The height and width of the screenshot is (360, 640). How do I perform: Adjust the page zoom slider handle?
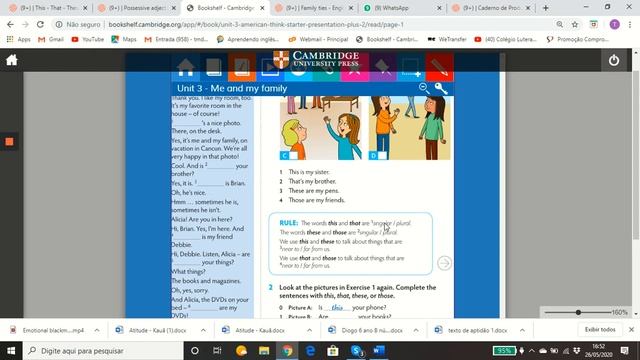click(578, 312)
